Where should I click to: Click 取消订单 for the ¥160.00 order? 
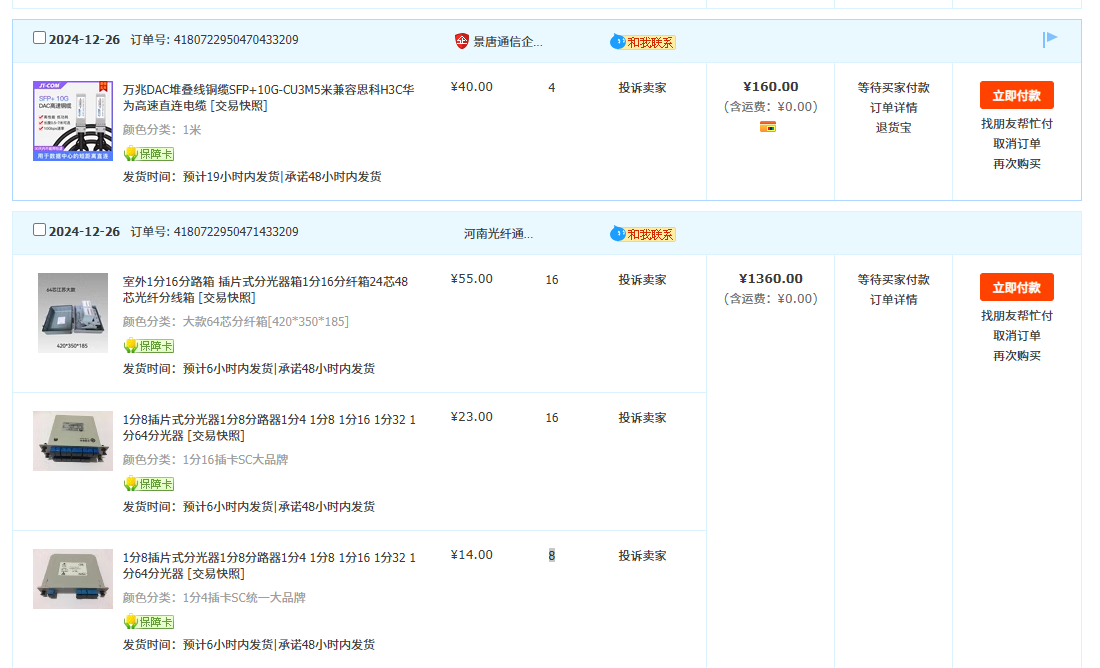pos(1016,144)
